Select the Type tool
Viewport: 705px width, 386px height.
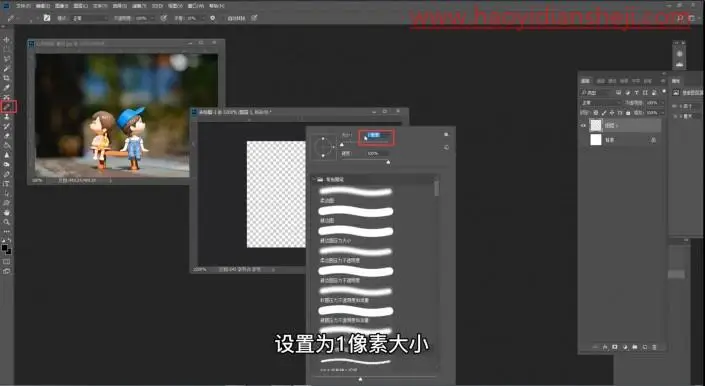click(6, 183)
